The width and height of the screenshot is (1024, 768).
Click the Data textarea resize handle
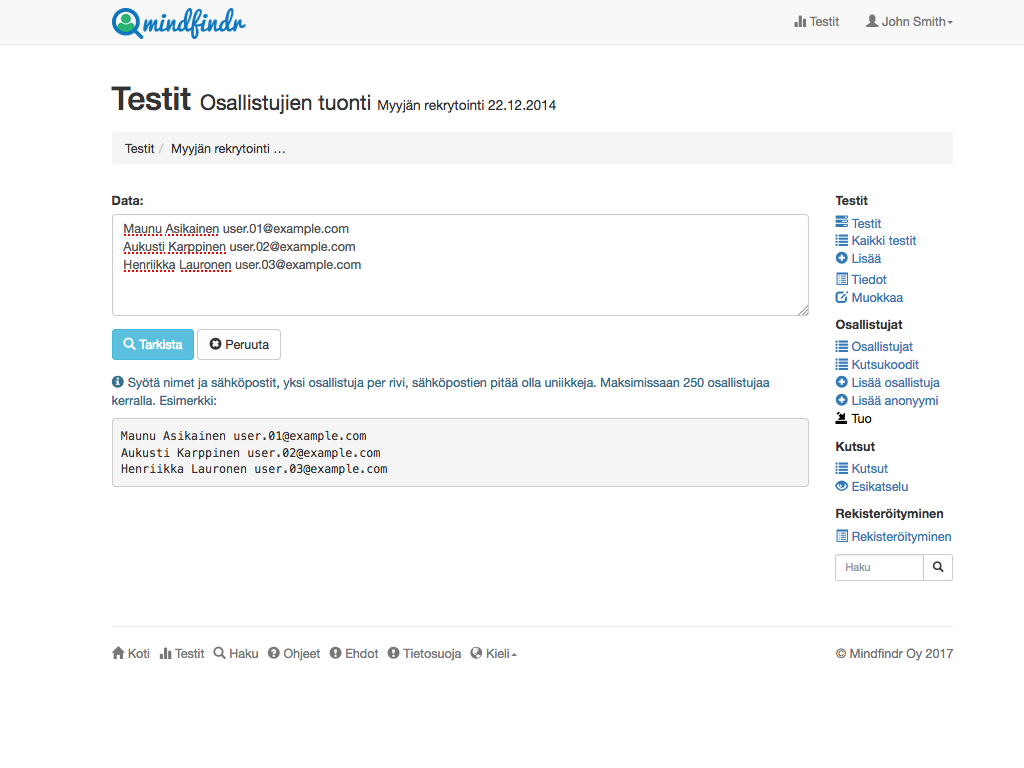click(x=803, y=310)
